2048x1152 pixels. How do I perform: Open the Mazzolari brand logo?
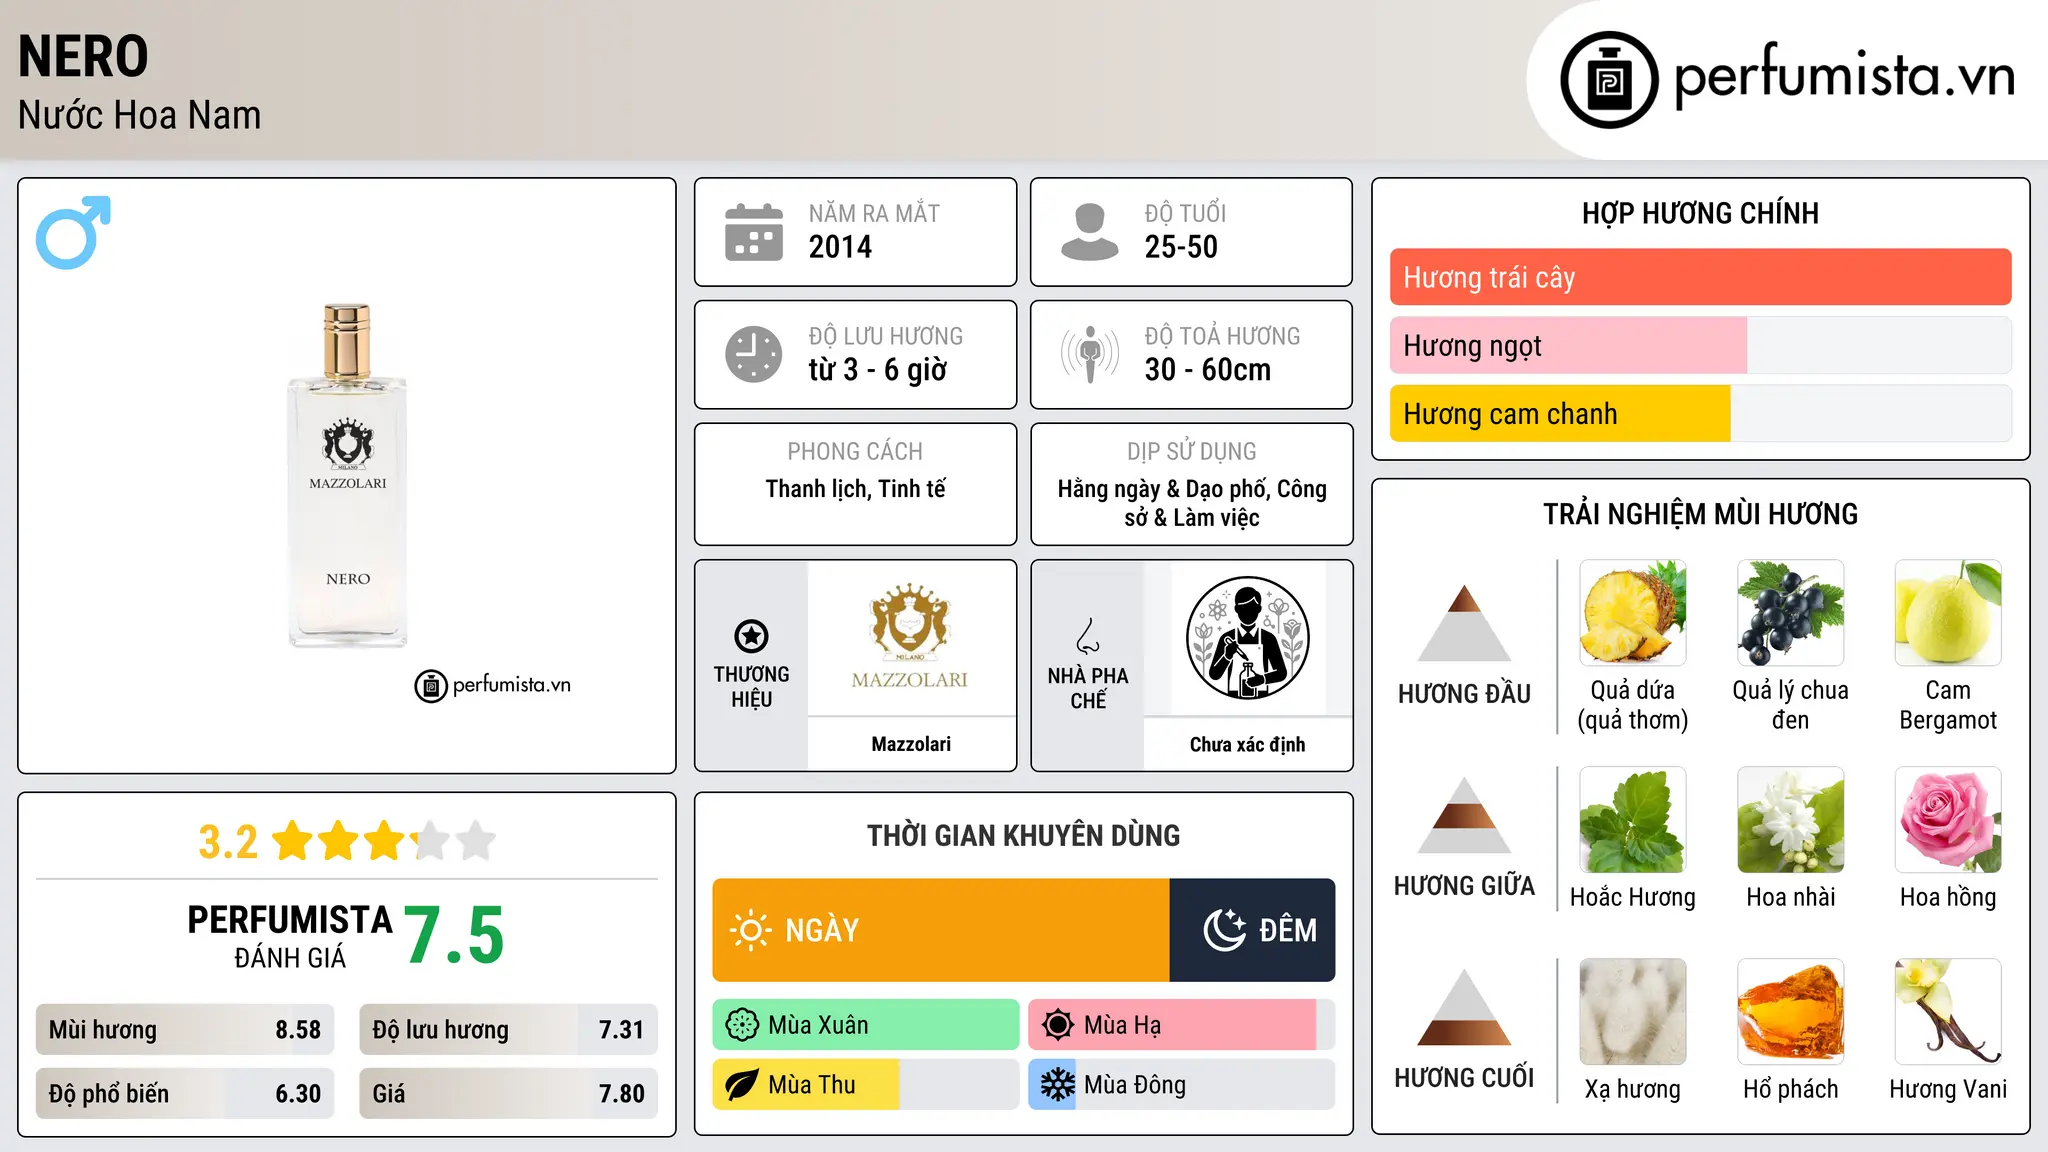coord(910,637)
